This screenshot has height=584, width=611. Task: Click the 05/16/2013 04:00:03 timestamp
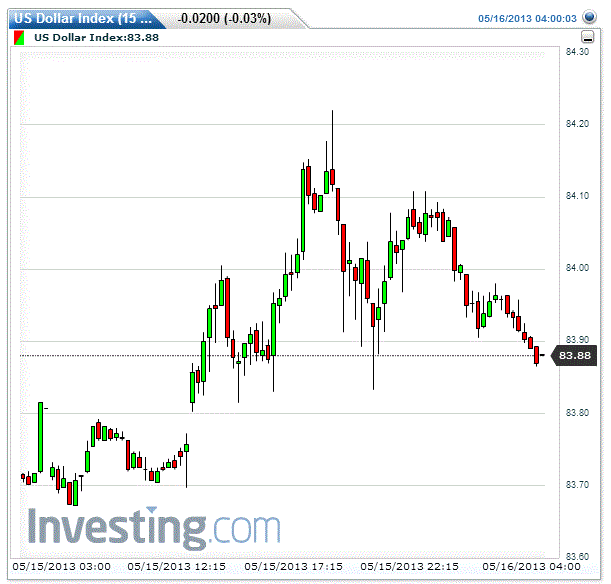click(x=527, y=19)
